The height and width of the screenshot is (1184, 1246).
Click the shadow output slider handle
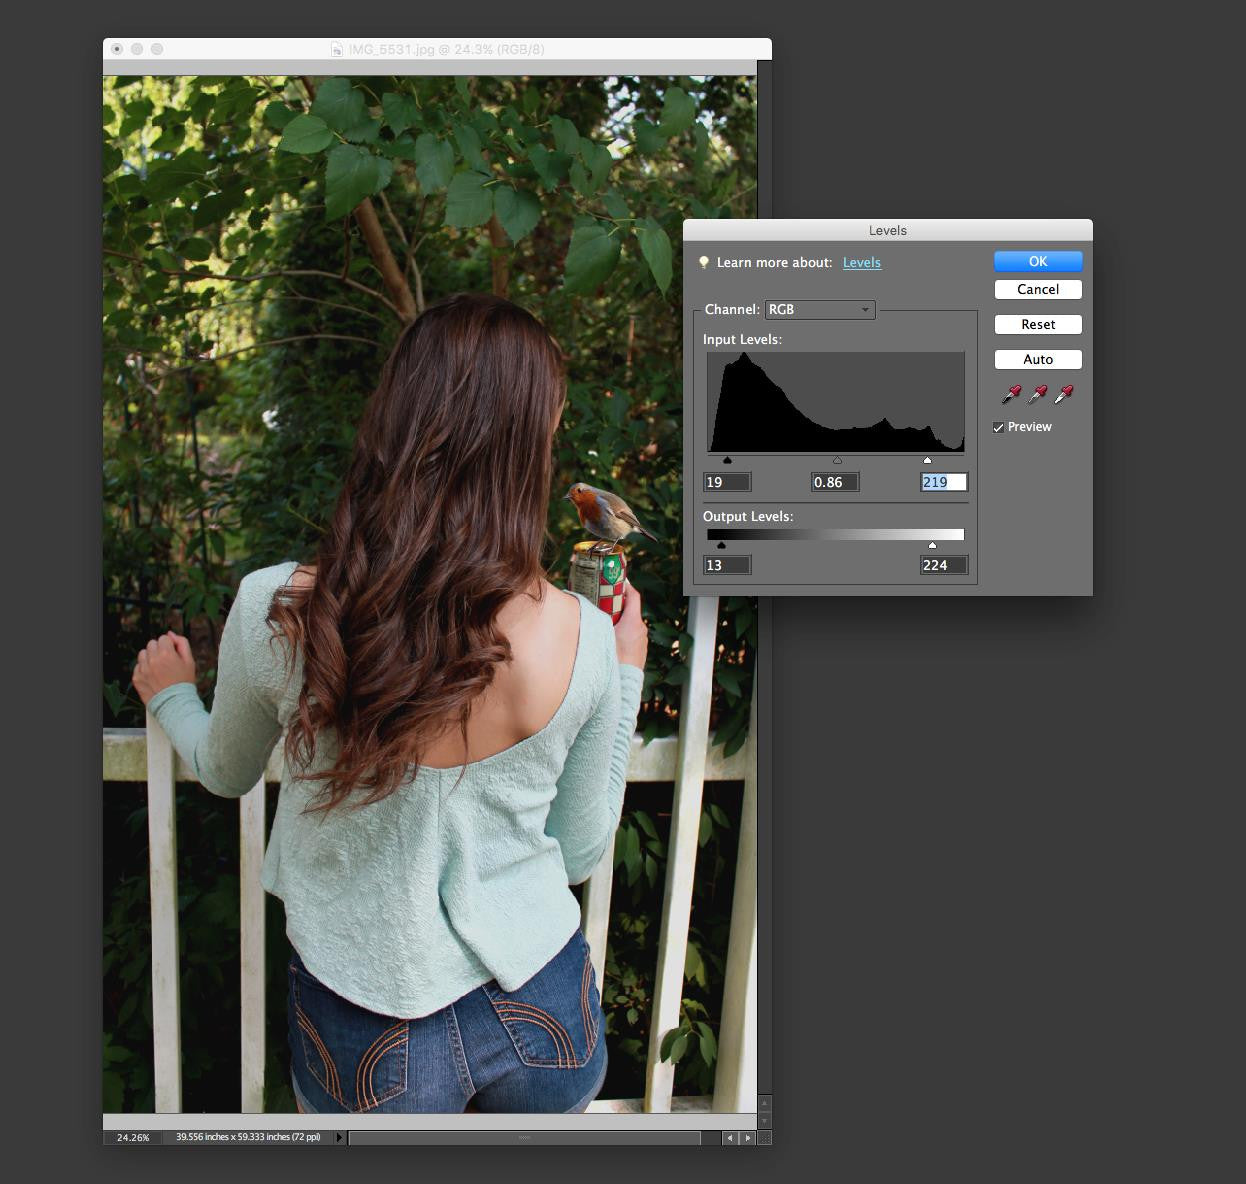click(722, 545)
